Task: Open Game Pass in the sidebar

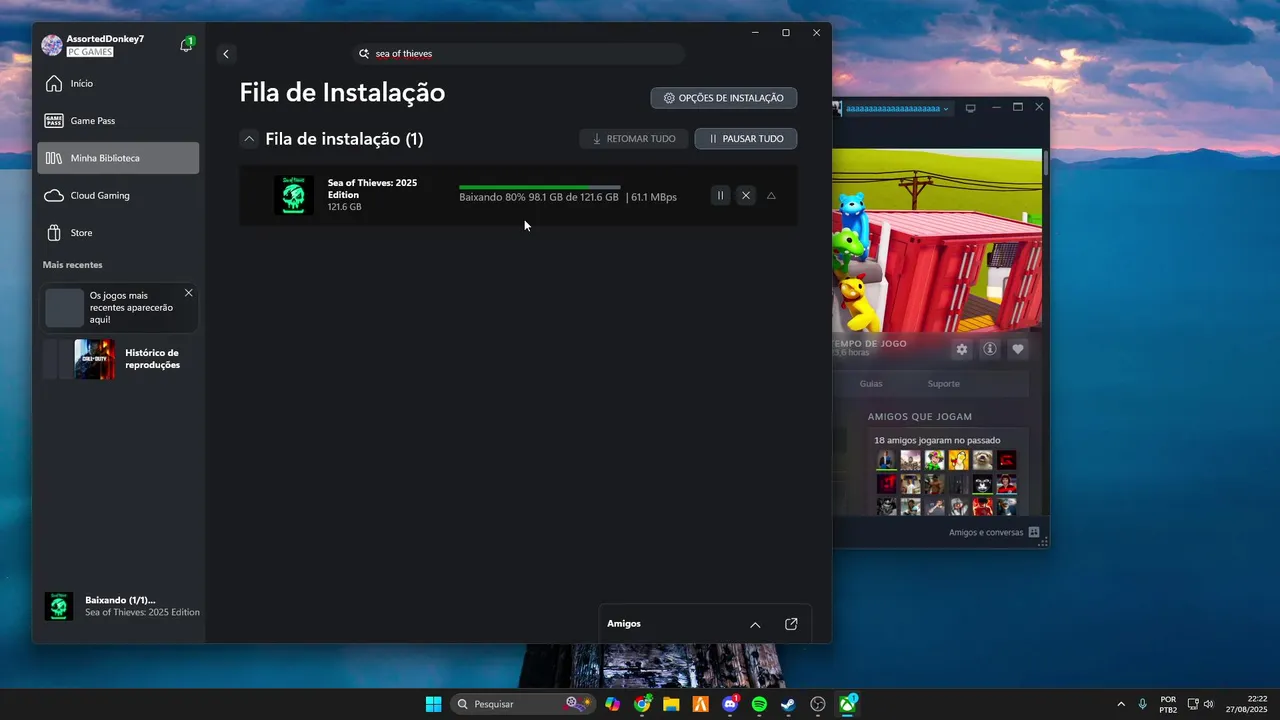Action: [x=118, y=121]
